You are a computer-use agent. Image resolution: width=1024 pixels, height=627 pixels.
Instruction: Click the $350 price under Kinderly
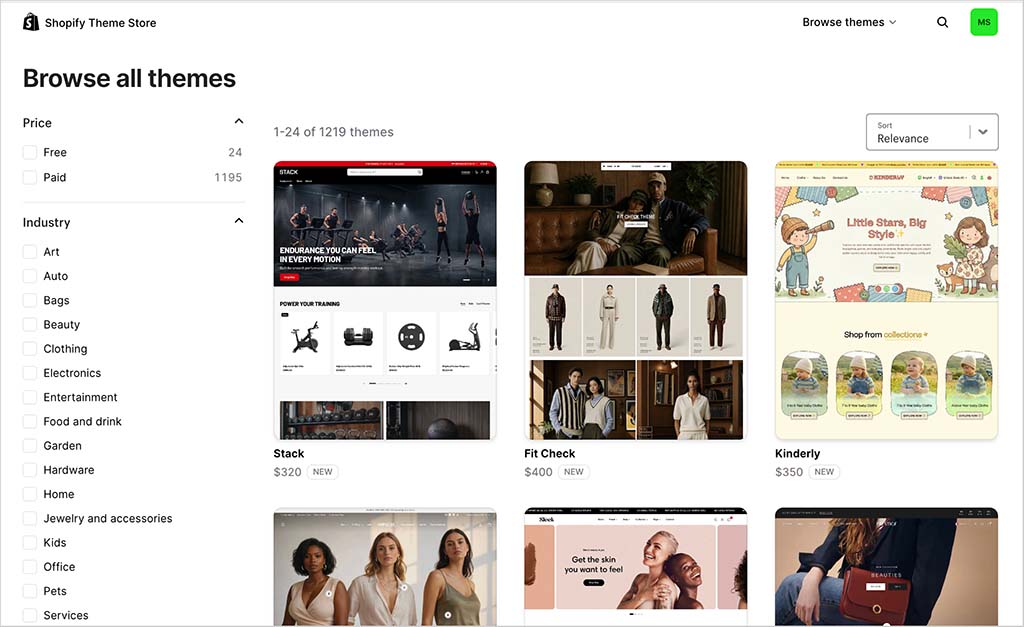click(789, 472)
